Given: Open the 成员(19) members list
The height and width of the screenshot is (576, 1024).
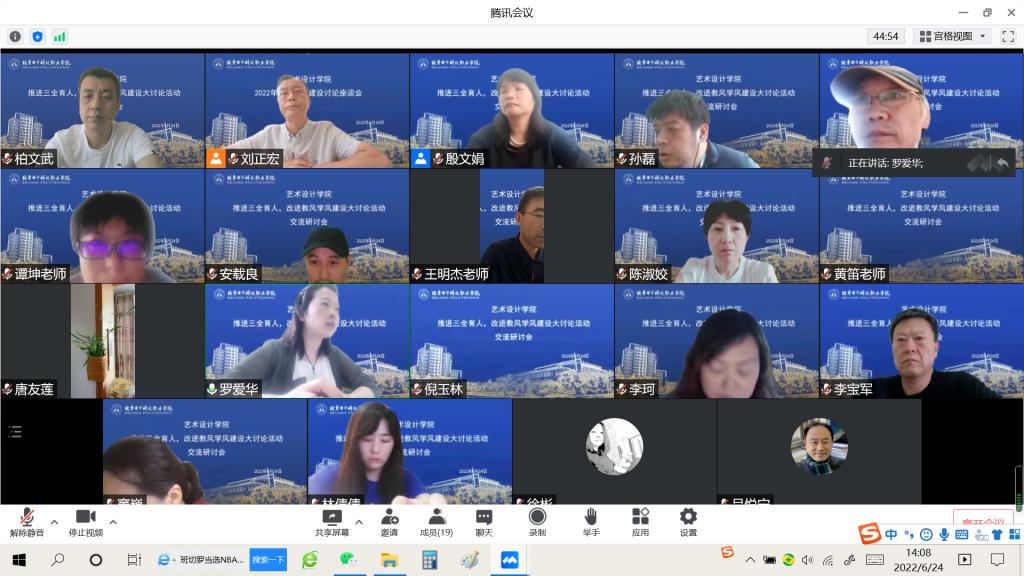Looking at the screenshot, I should 436,522.
